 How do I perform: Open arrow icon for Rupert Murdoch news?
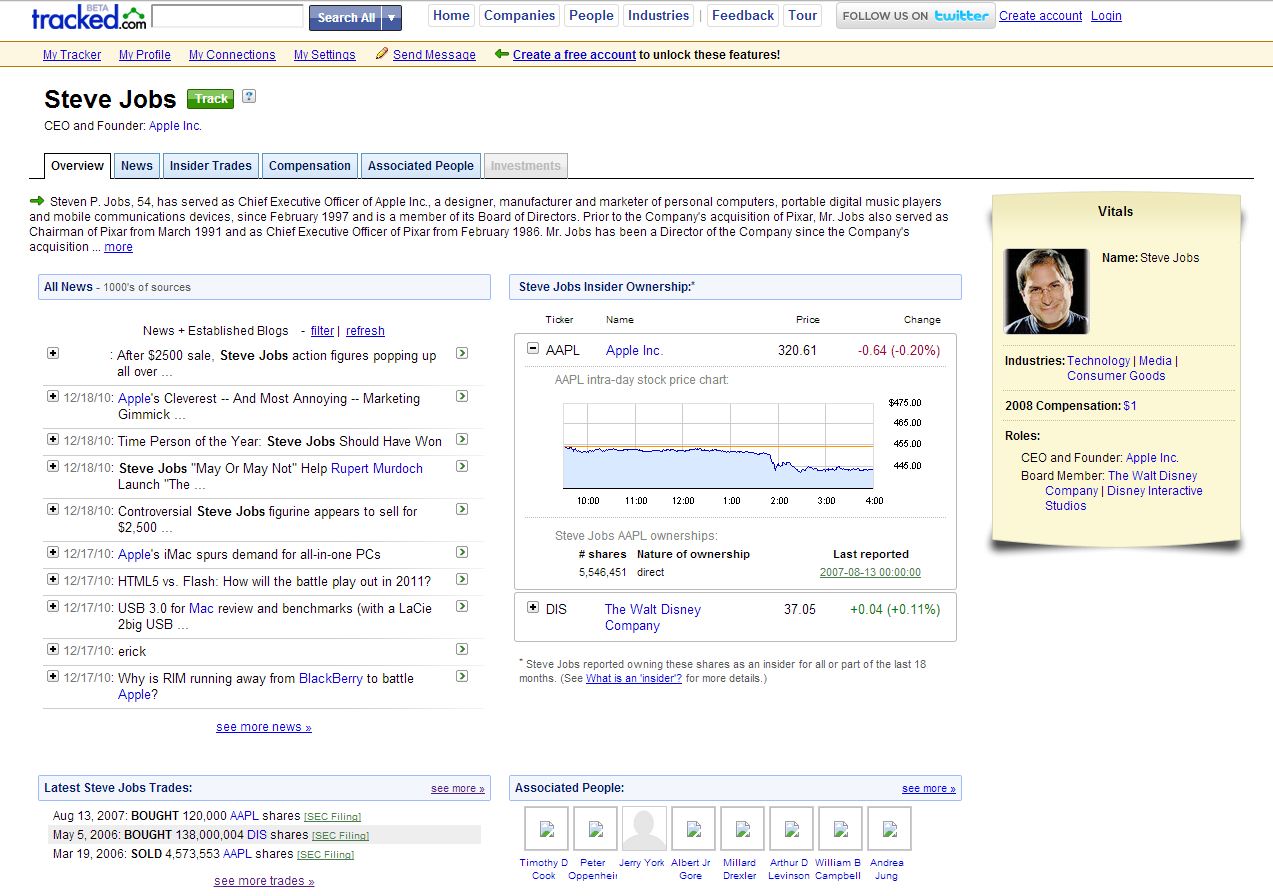click(x=462, y=466)
